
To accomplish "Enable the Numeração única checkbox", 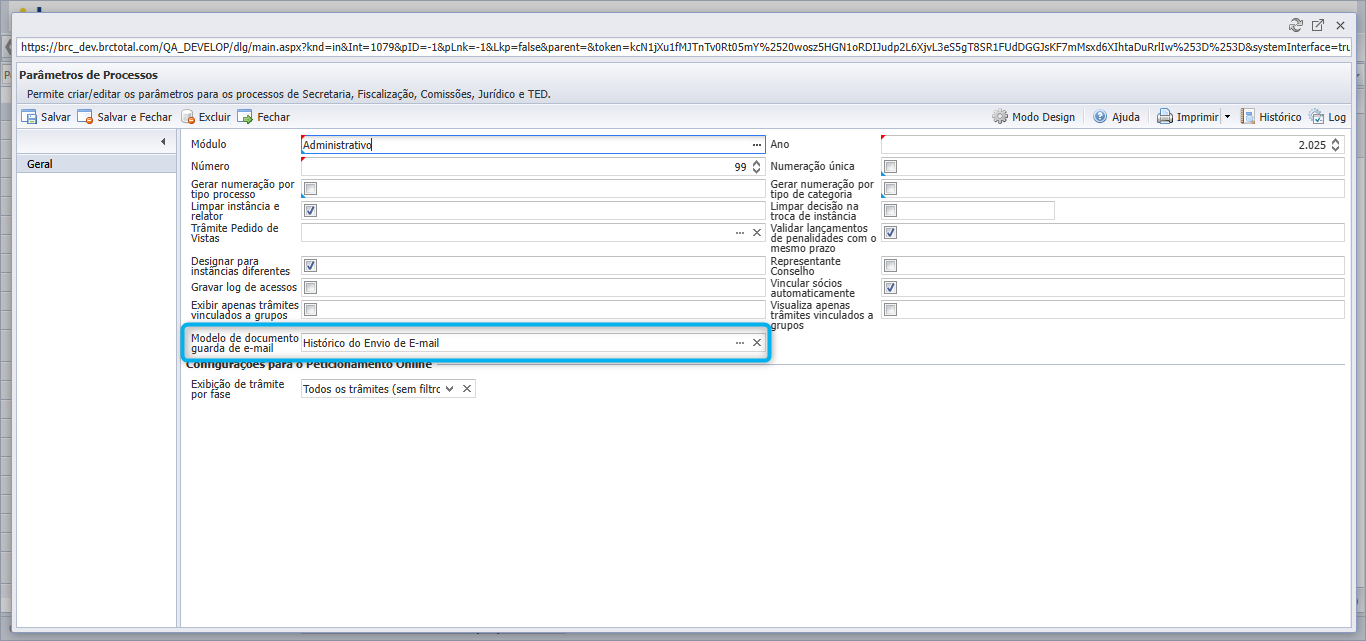I will 891,166.
